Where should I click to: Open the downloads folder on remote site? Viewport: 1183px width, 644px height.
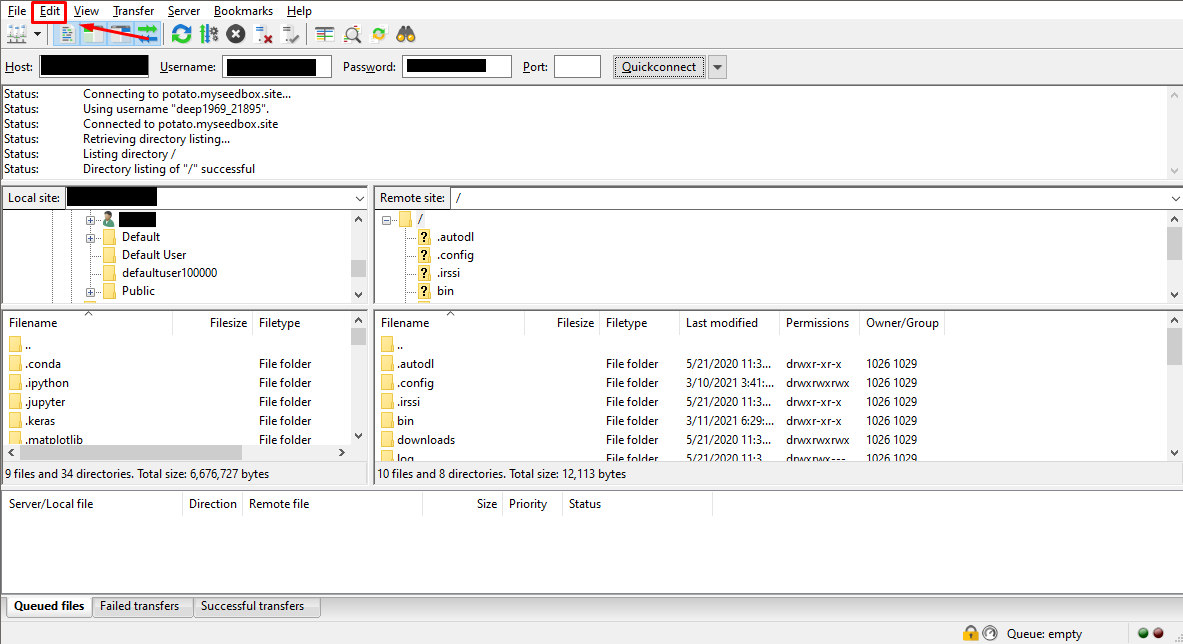tap(424, 439)
